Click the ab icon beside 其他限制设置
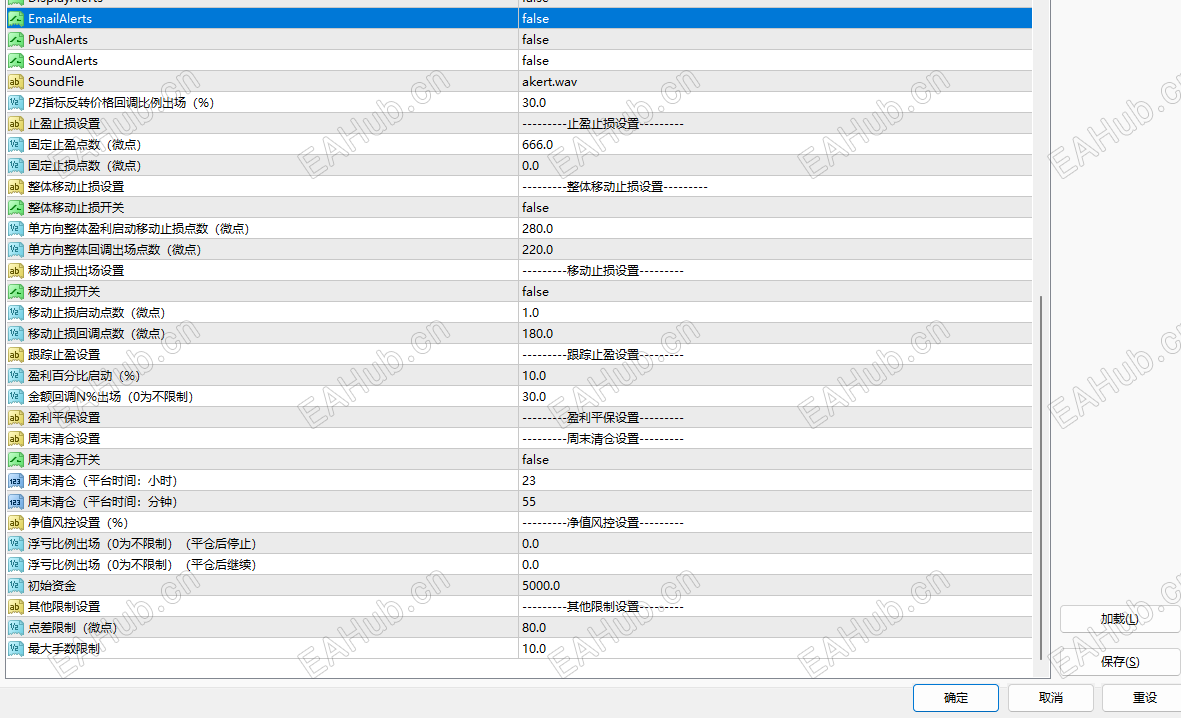The height and width of the screenshot is (718, 1181). click(15, 606)
